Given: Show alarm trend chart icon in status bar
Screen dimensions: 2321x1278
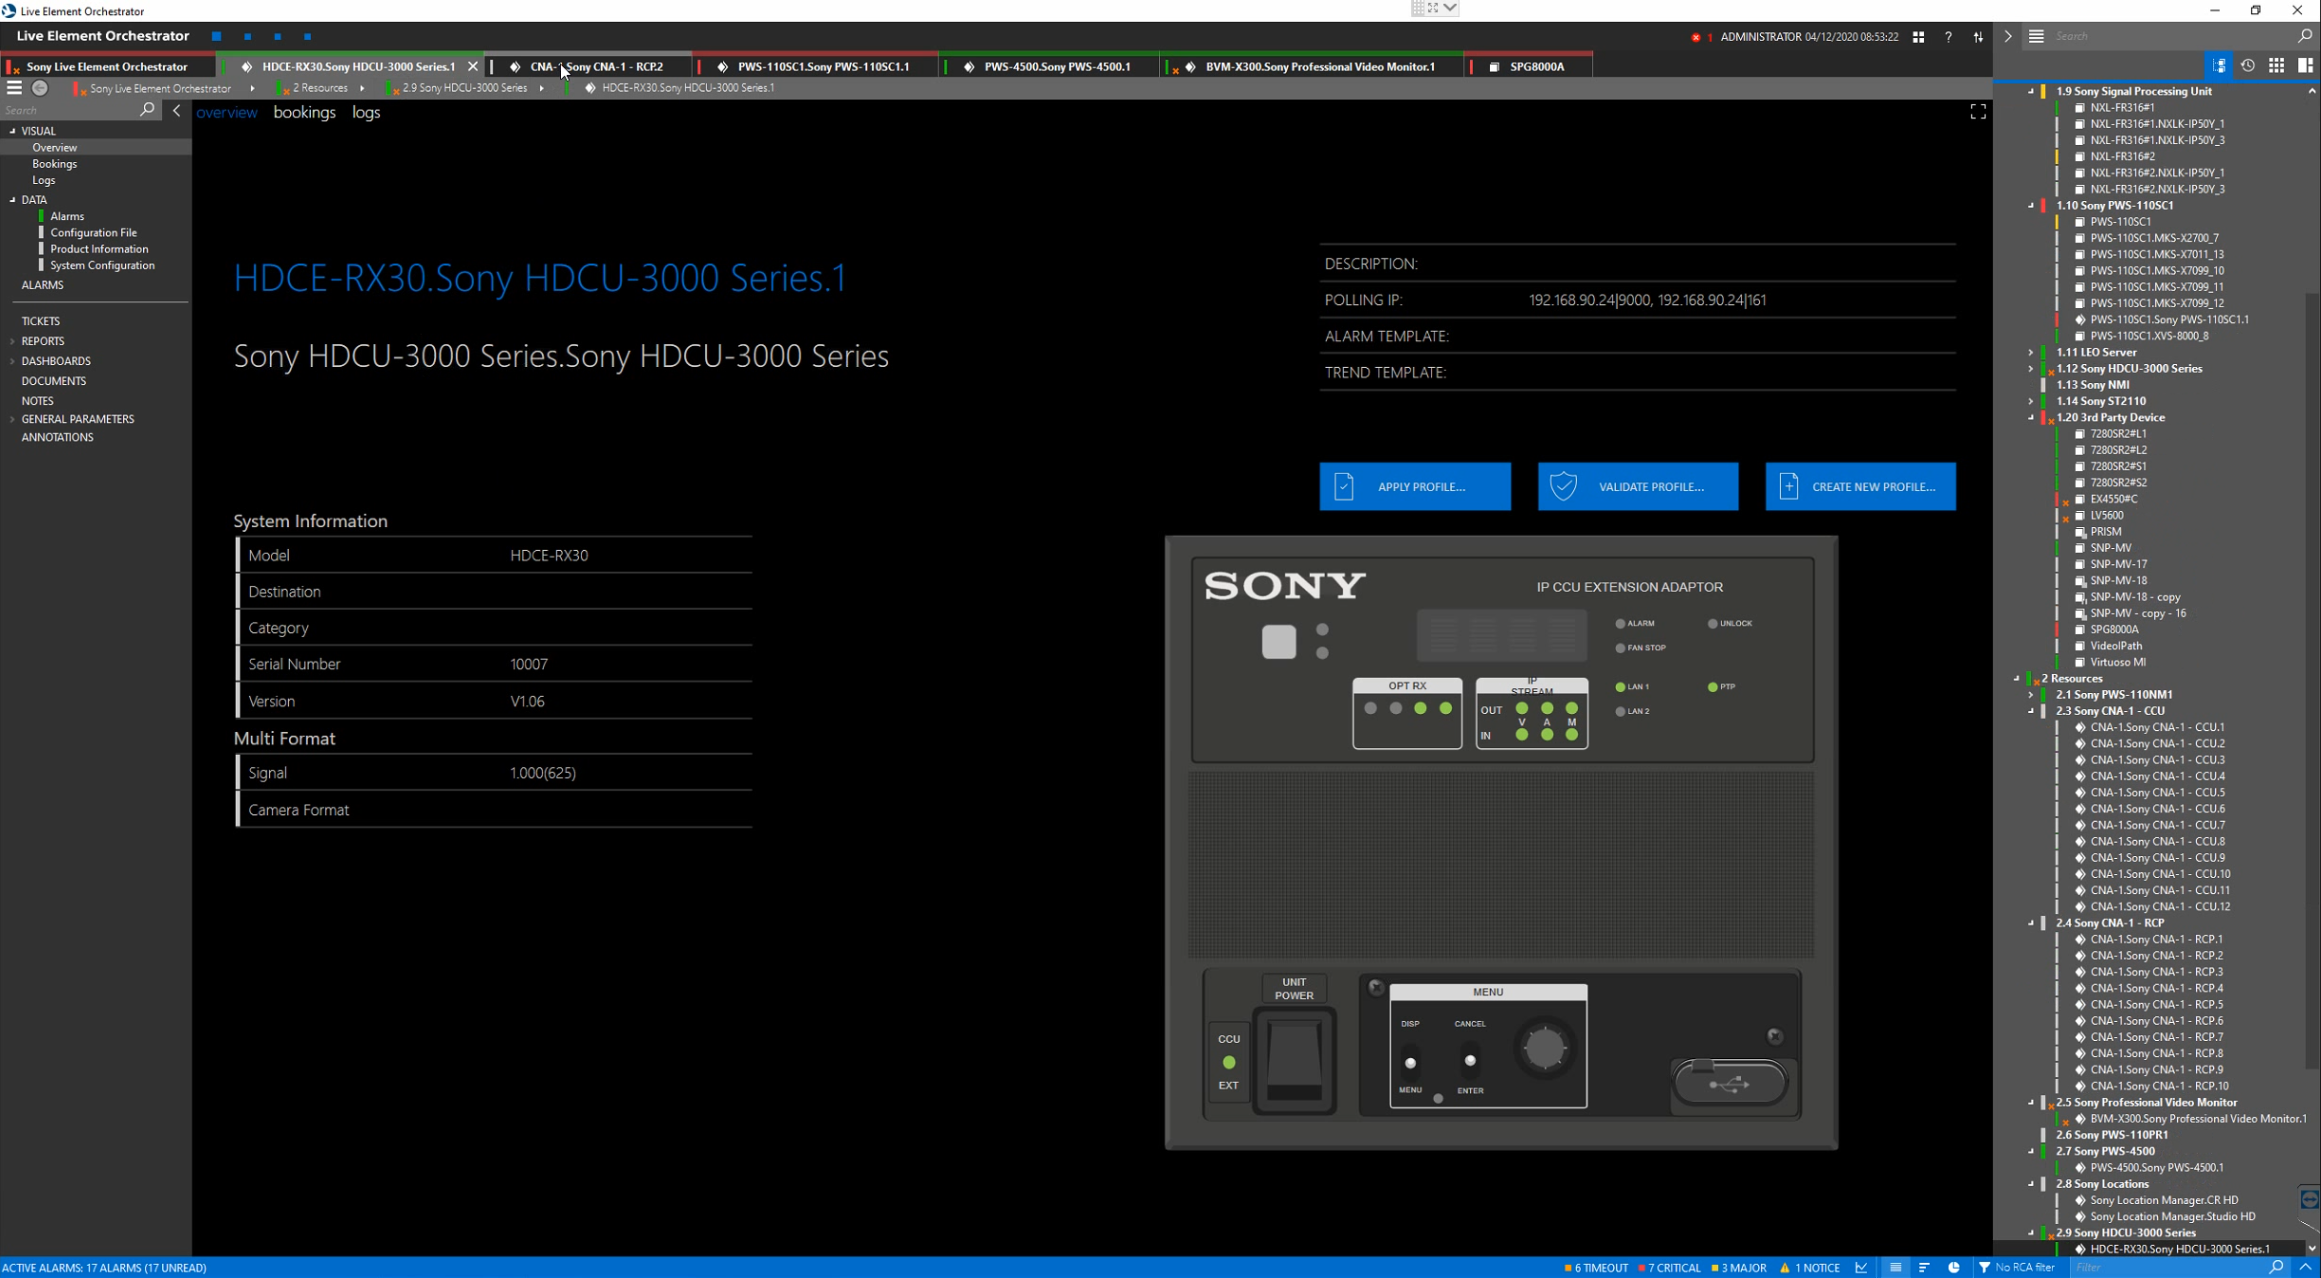Looking at the screenshot, I should click(1861, 1267).
